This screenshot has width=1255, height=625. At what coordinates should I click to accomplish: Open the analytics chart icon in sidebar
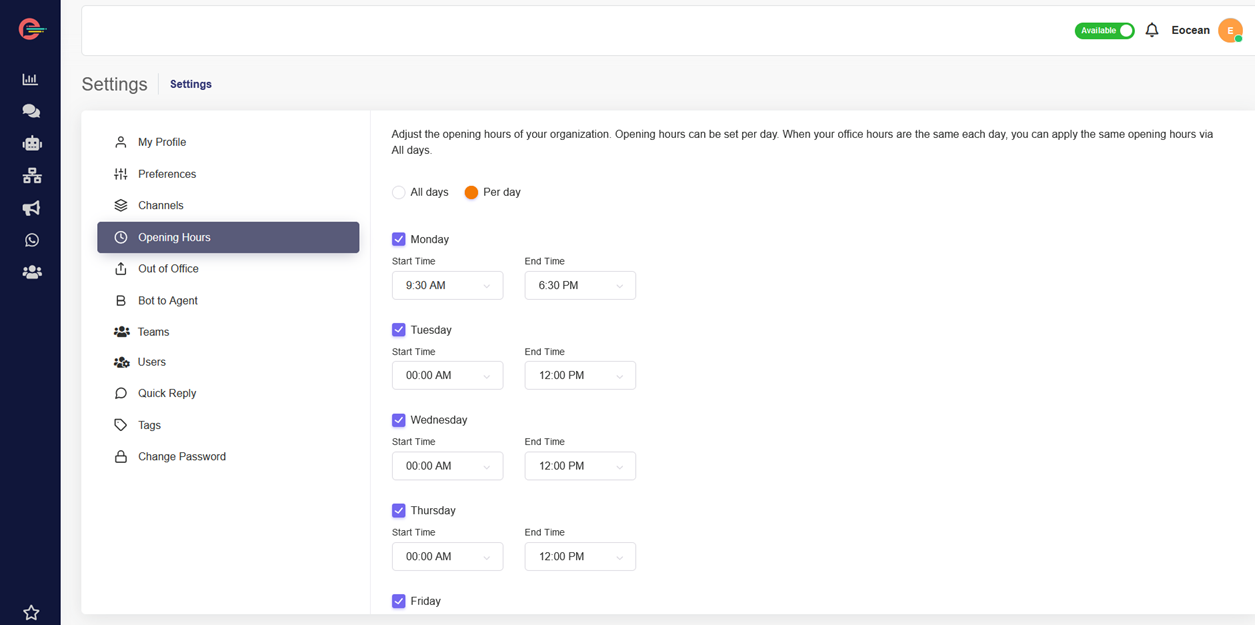click(30, 79)
